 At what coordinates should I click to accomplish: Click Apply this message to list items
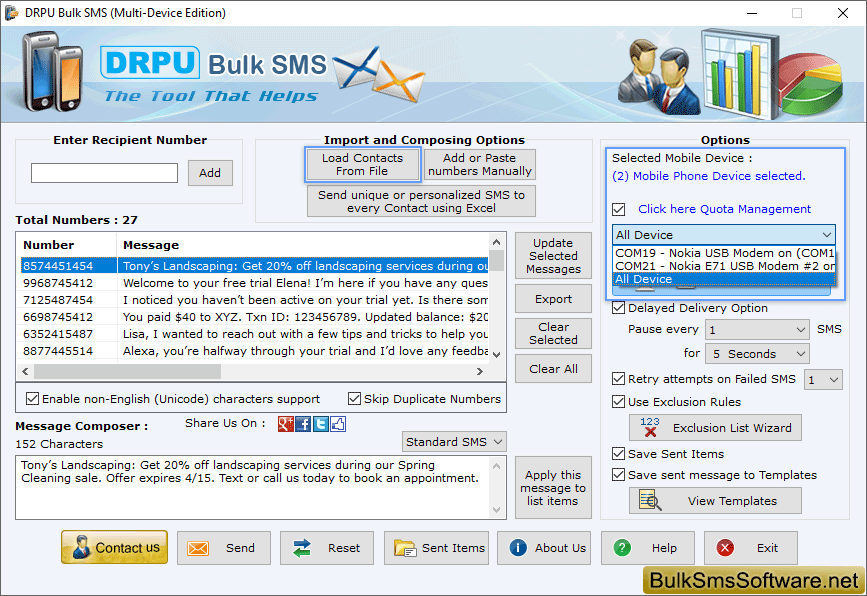(553, 488)
